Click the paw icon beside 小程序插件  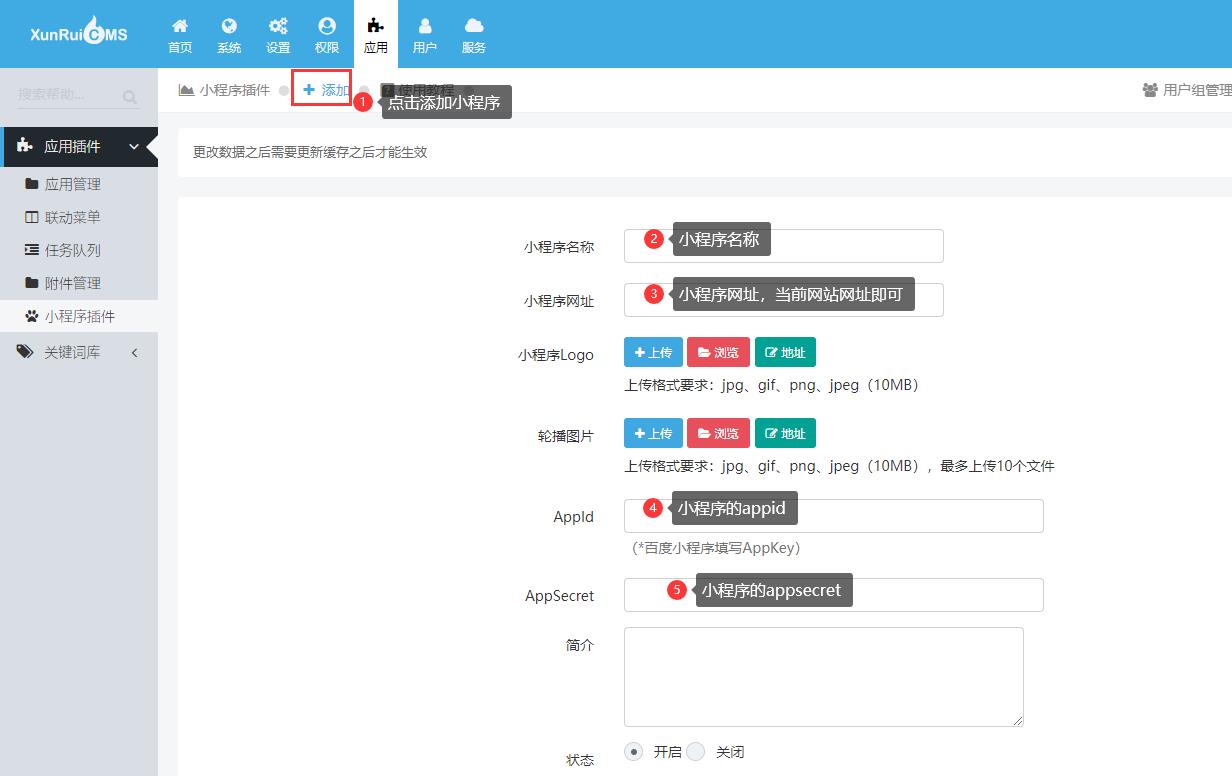pos(32,316)
